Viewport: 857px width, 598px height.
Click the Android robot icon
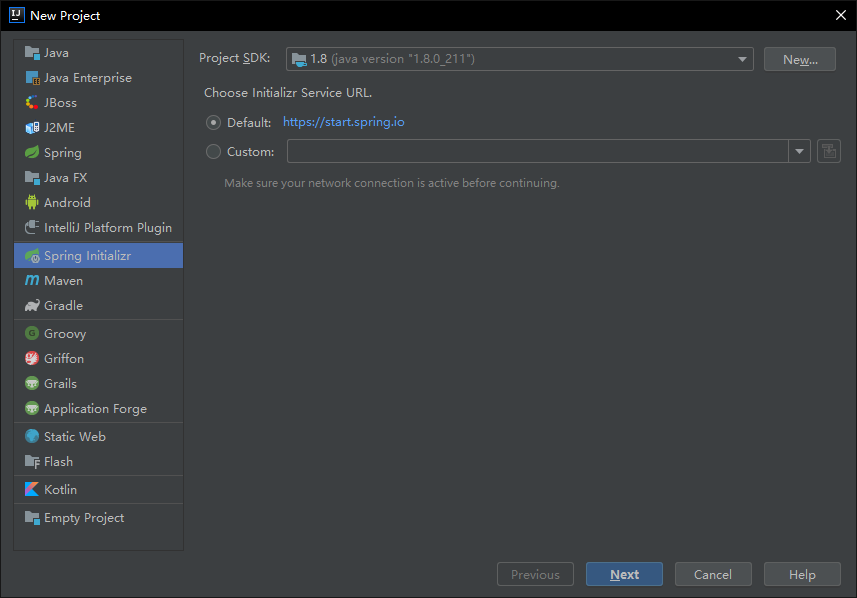point(32,202)
